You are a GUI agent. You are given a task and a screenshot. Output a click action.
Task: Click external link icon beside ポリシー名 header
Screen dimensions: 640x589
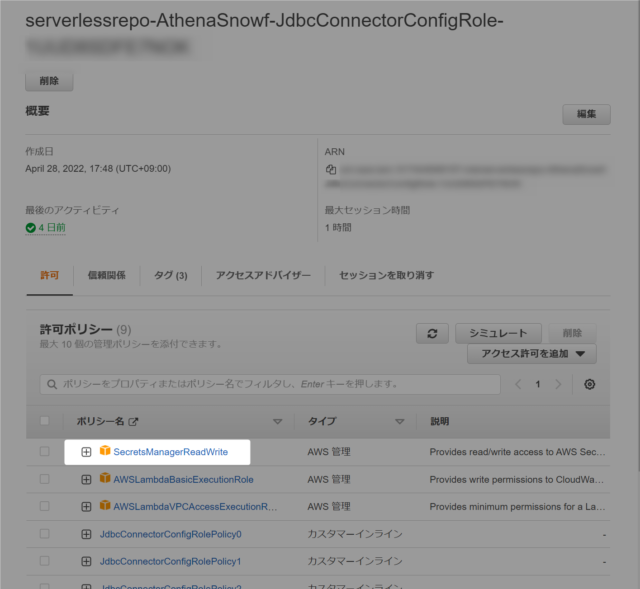pos(133,422)
